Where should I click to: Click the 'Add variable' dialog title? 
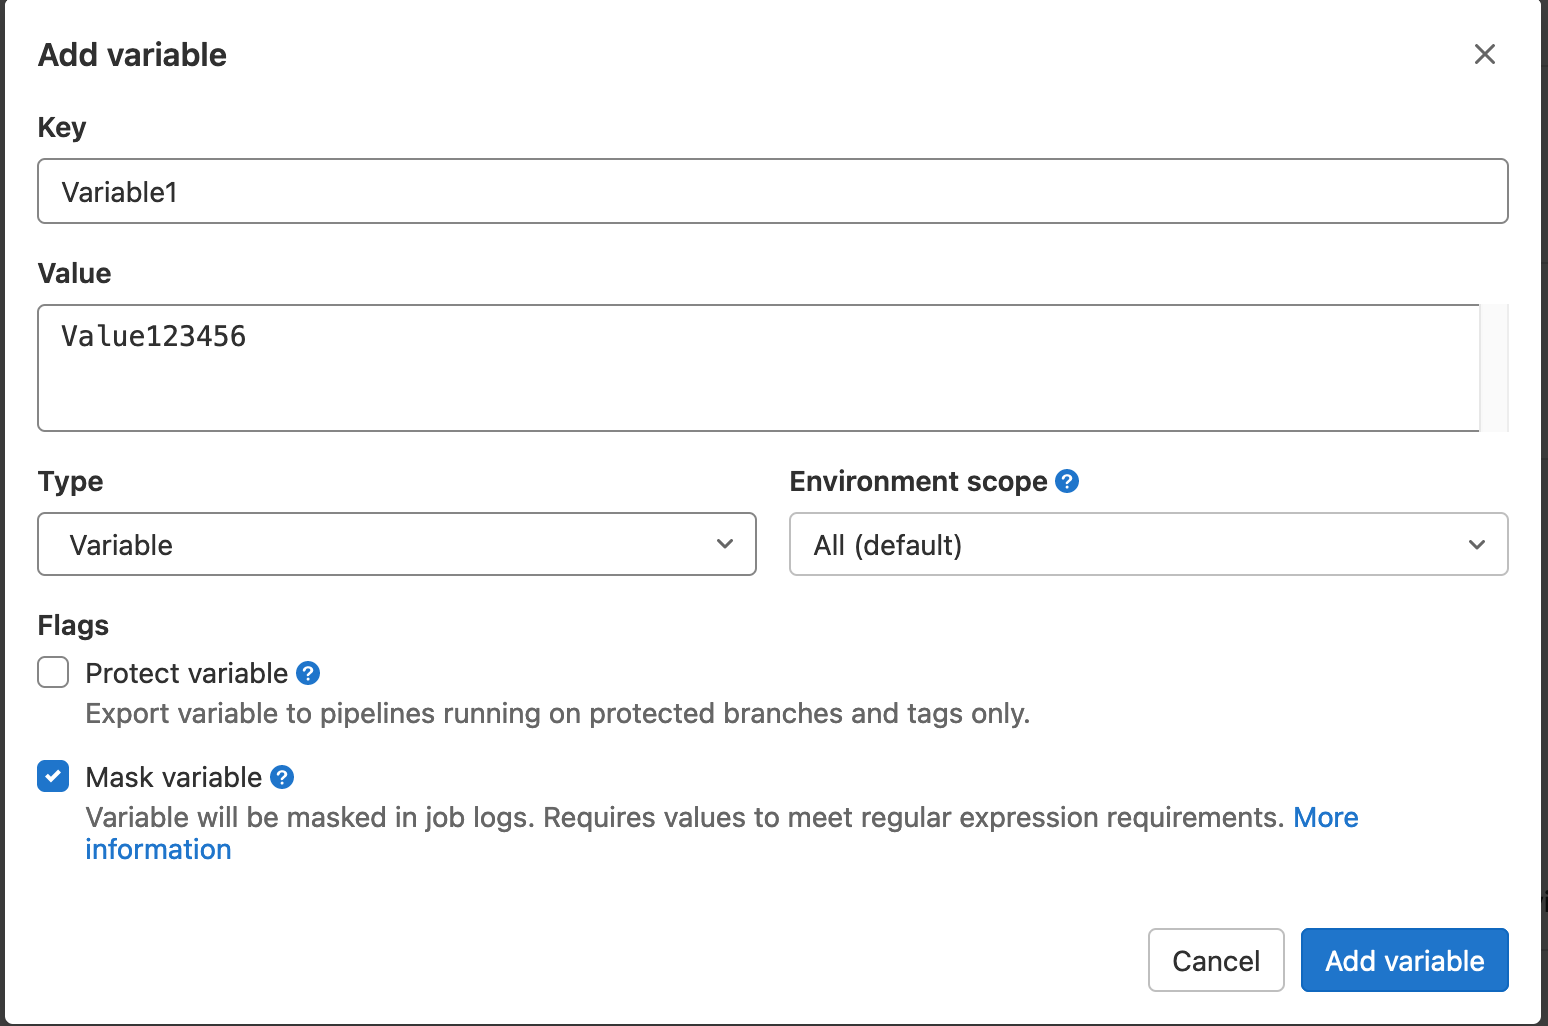132,54
